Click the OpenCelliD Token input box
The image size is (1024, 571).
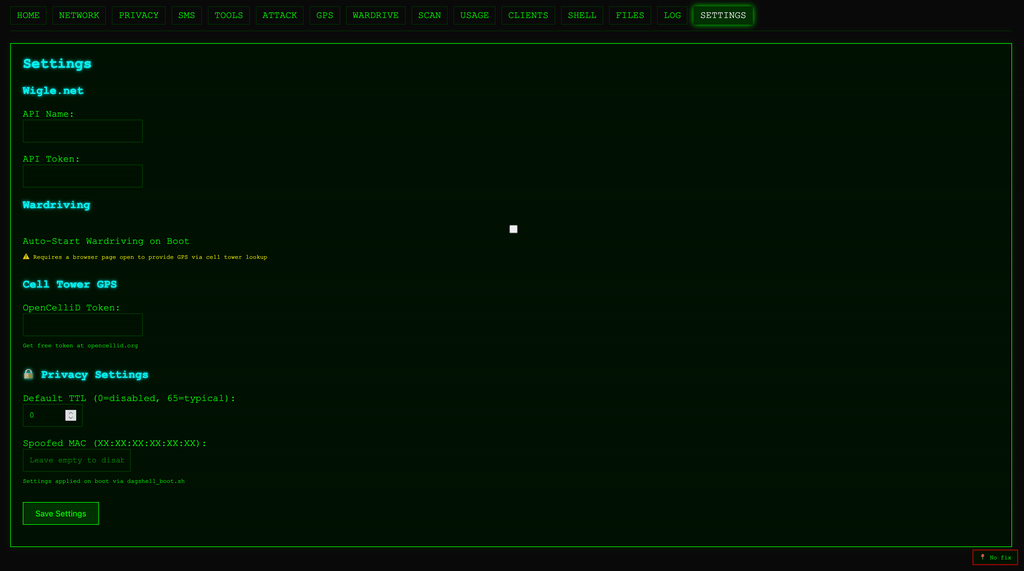coord(83,325)
